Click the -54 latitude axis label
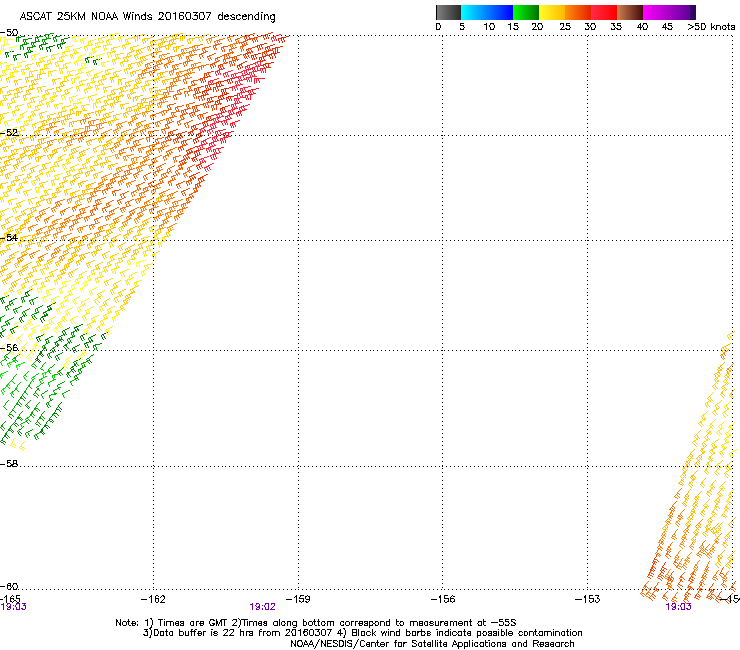The image size is (740, 650). (9, 237)
